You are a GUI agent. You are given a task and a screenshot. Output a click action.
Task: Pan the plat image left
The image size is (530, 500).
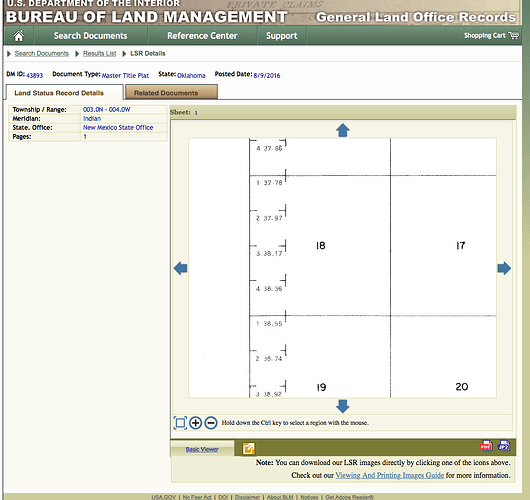click(180, 268)
